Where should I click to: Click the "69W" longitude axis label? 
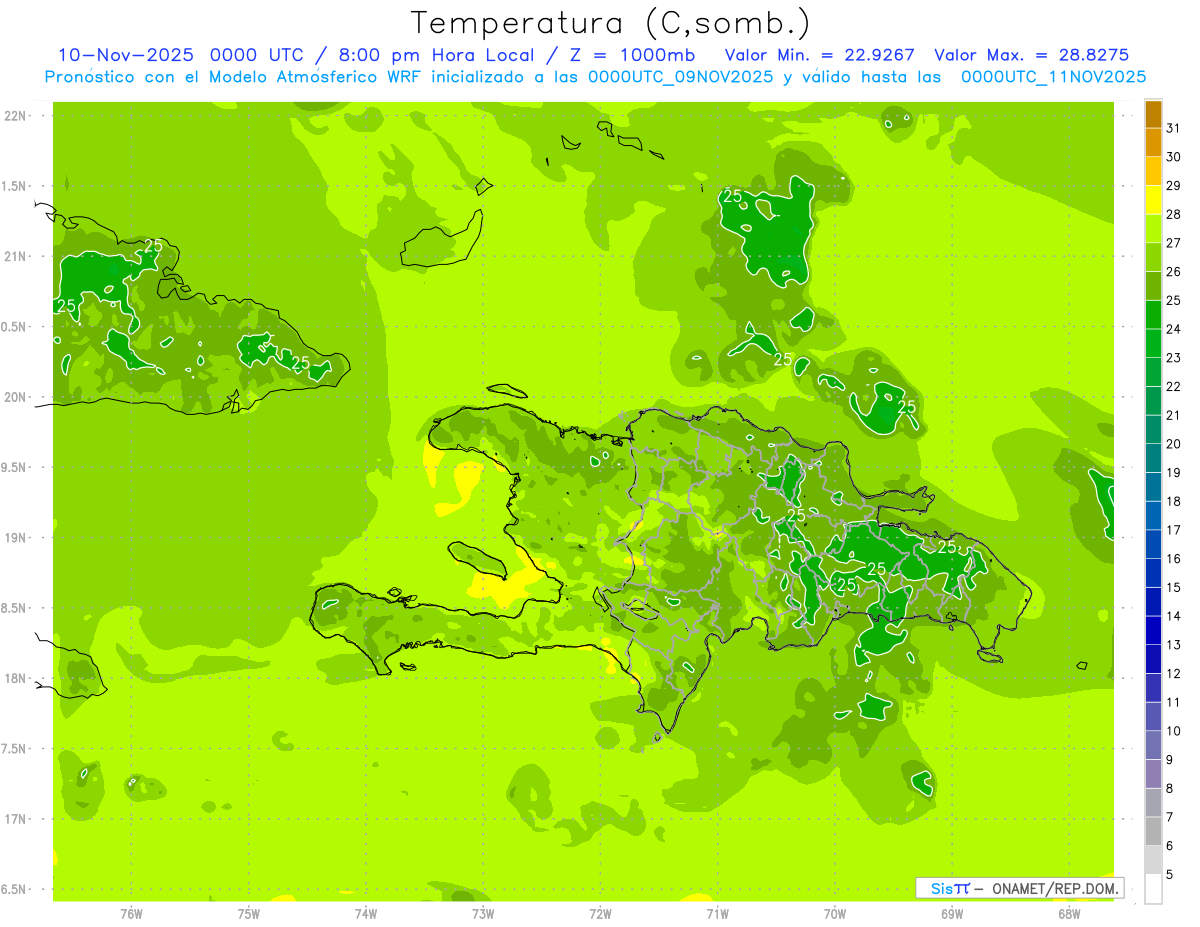[x=952, y=913]
